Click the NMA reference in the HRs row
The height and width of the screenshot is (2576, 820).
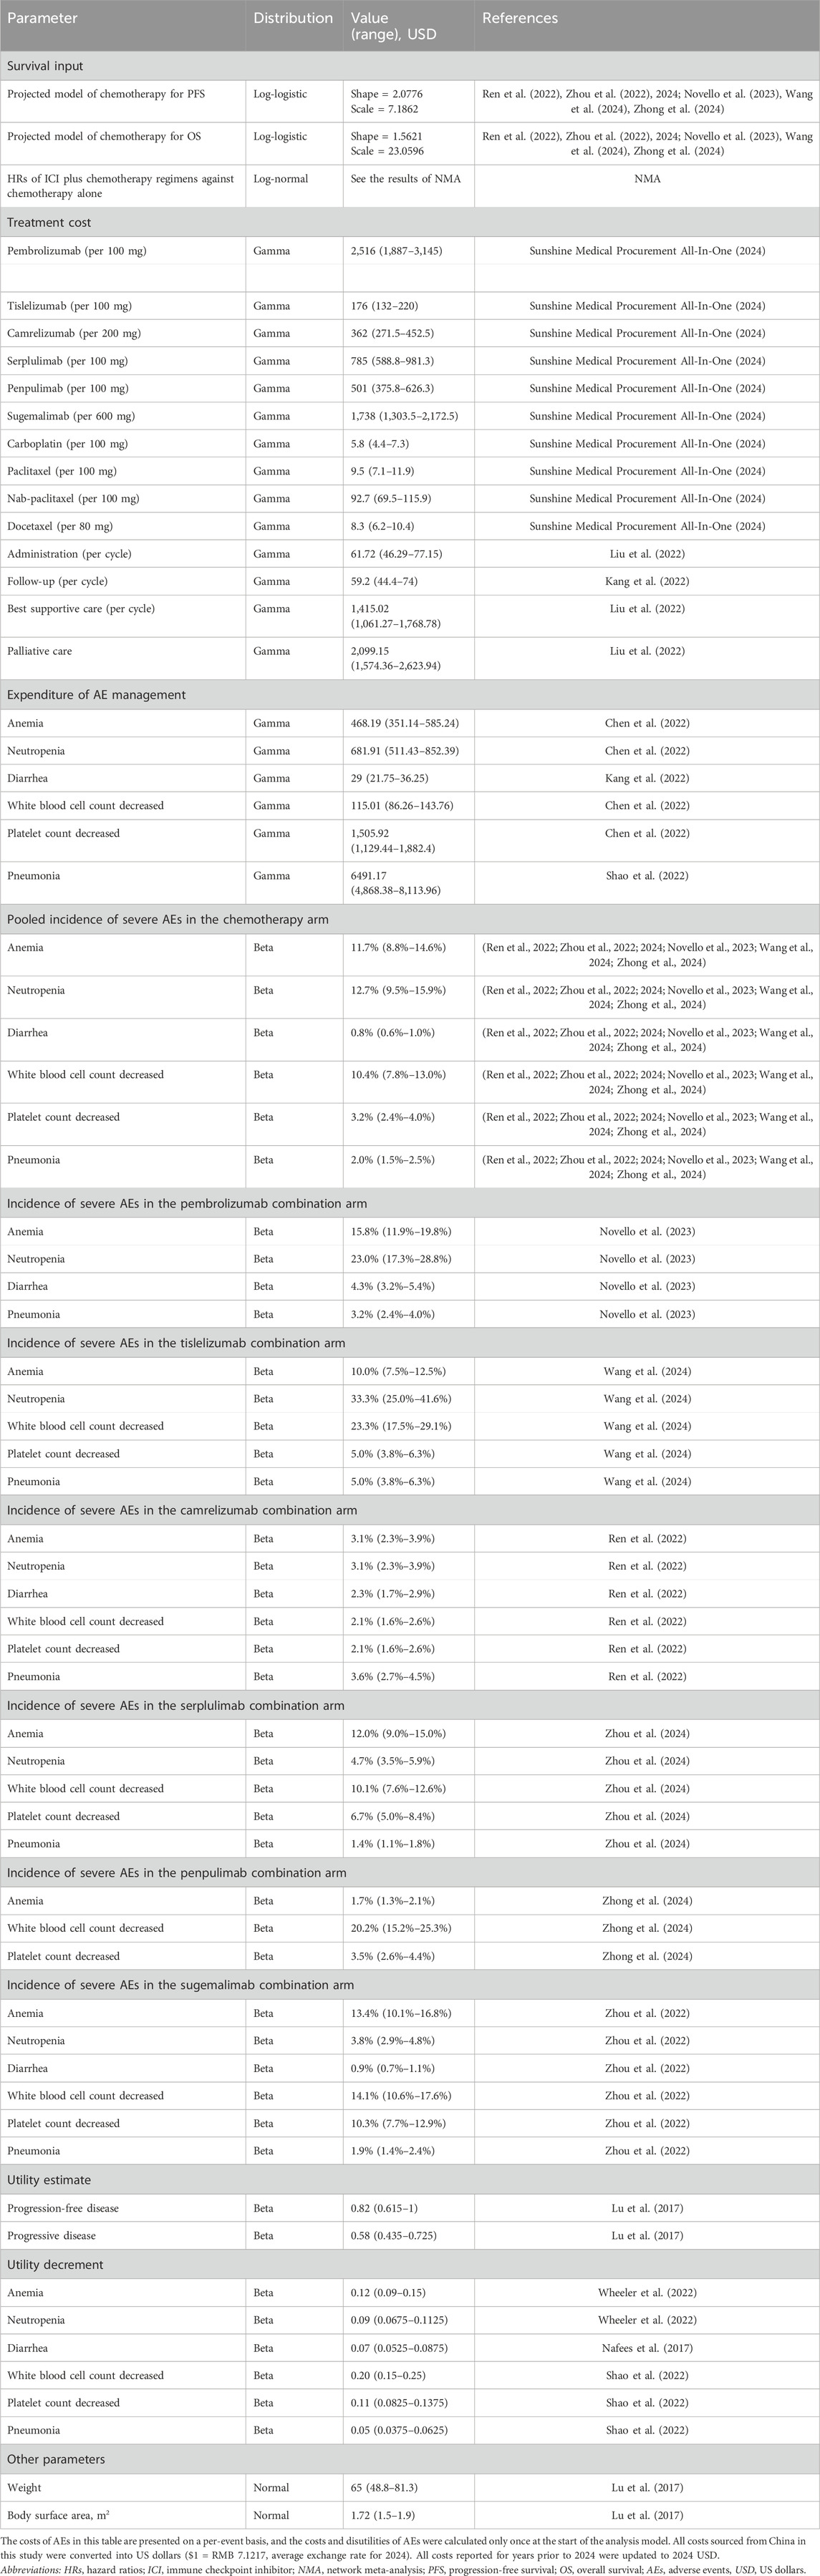[x=647, y=179]
